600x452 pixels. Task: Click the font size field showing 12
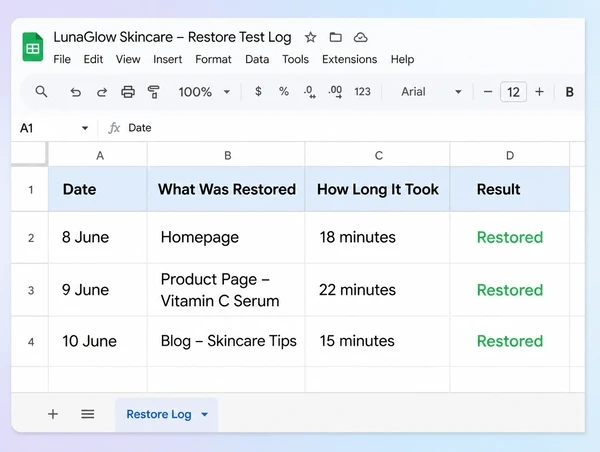point(513,92)
